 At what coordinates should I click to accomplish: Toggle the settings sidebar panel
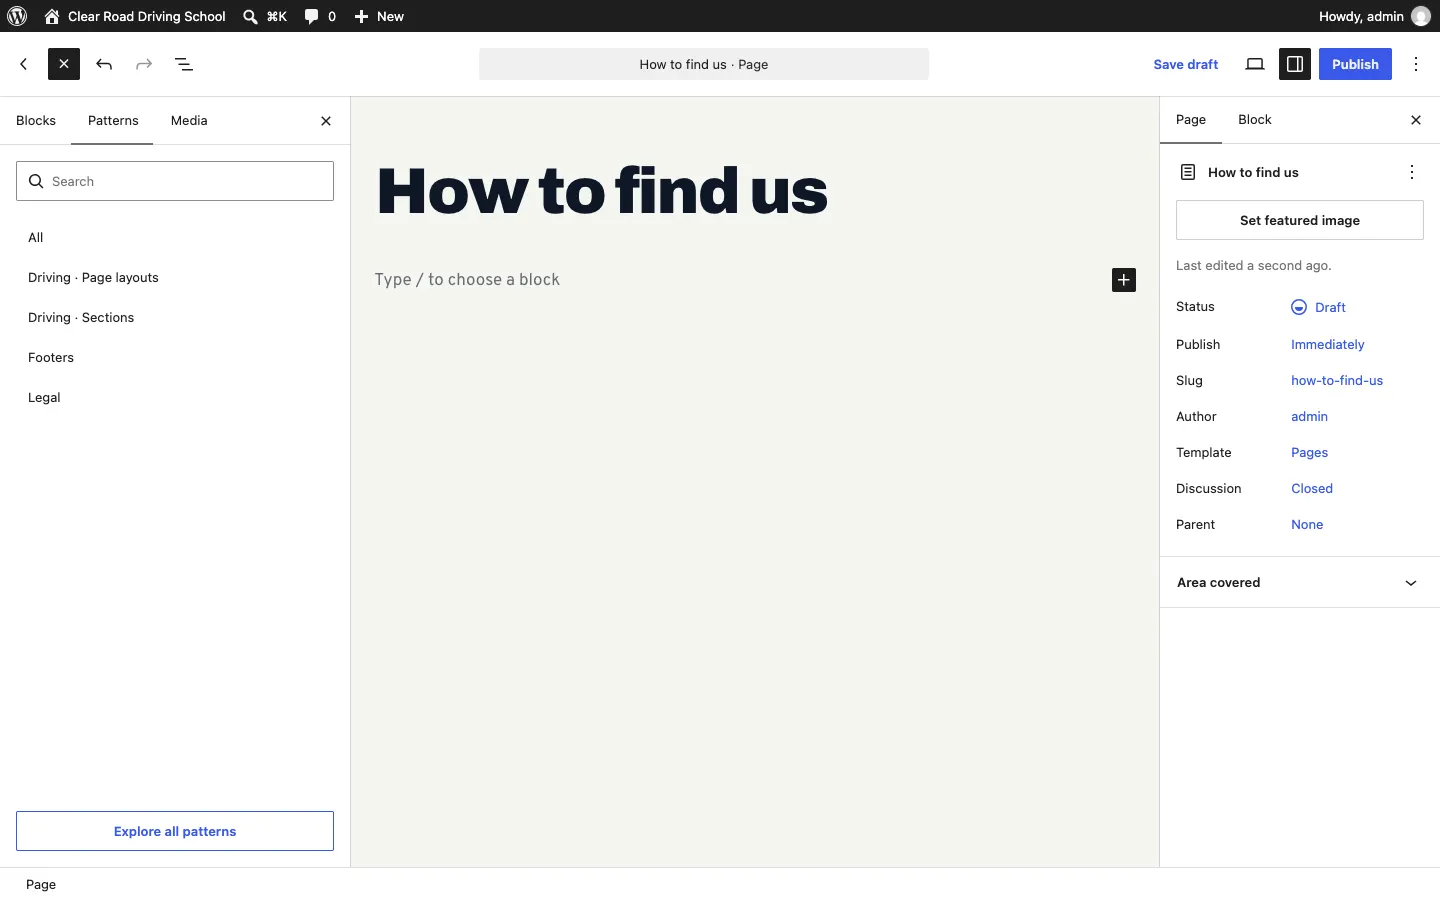tap(1295, 64)
